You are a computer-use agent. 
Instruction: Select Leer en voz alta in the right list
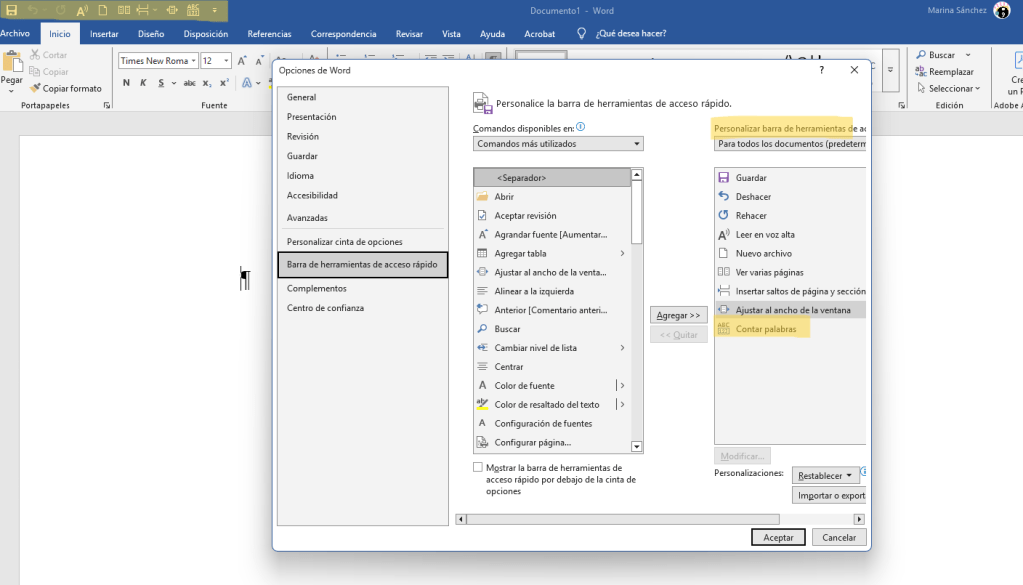[765, 235]
